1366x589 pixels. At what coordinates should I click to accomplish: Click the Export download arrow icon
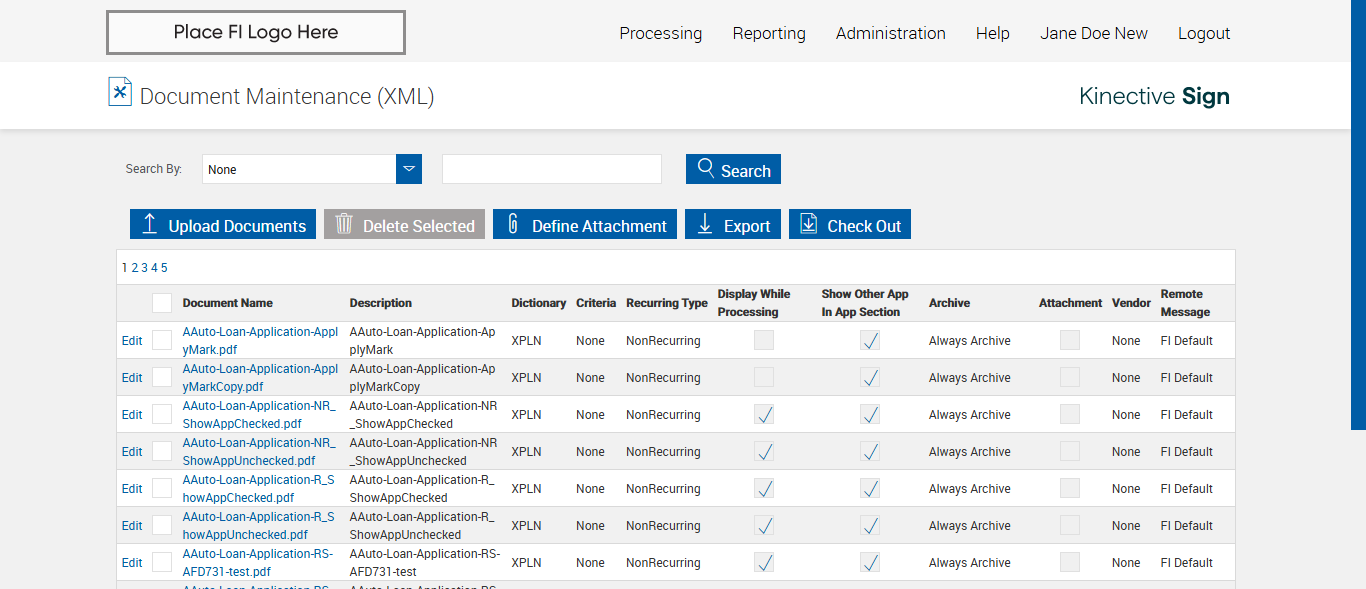[705, 224]
